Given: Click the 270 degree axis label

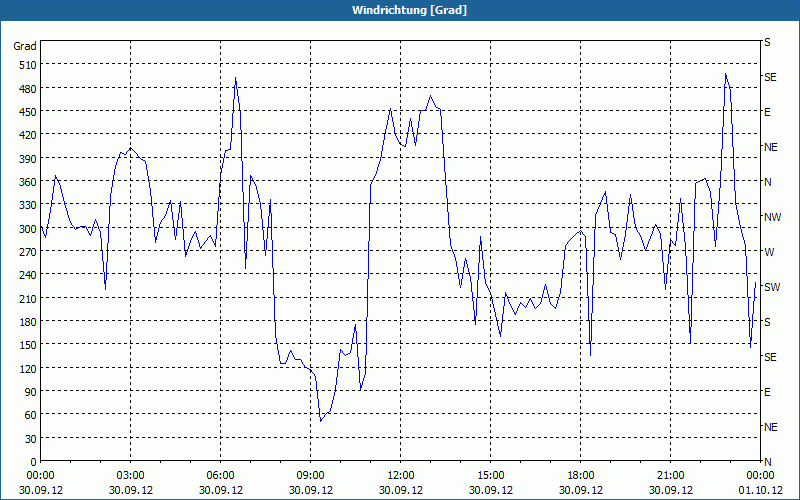Looking at the screenshot, I should tap(28, 252).
